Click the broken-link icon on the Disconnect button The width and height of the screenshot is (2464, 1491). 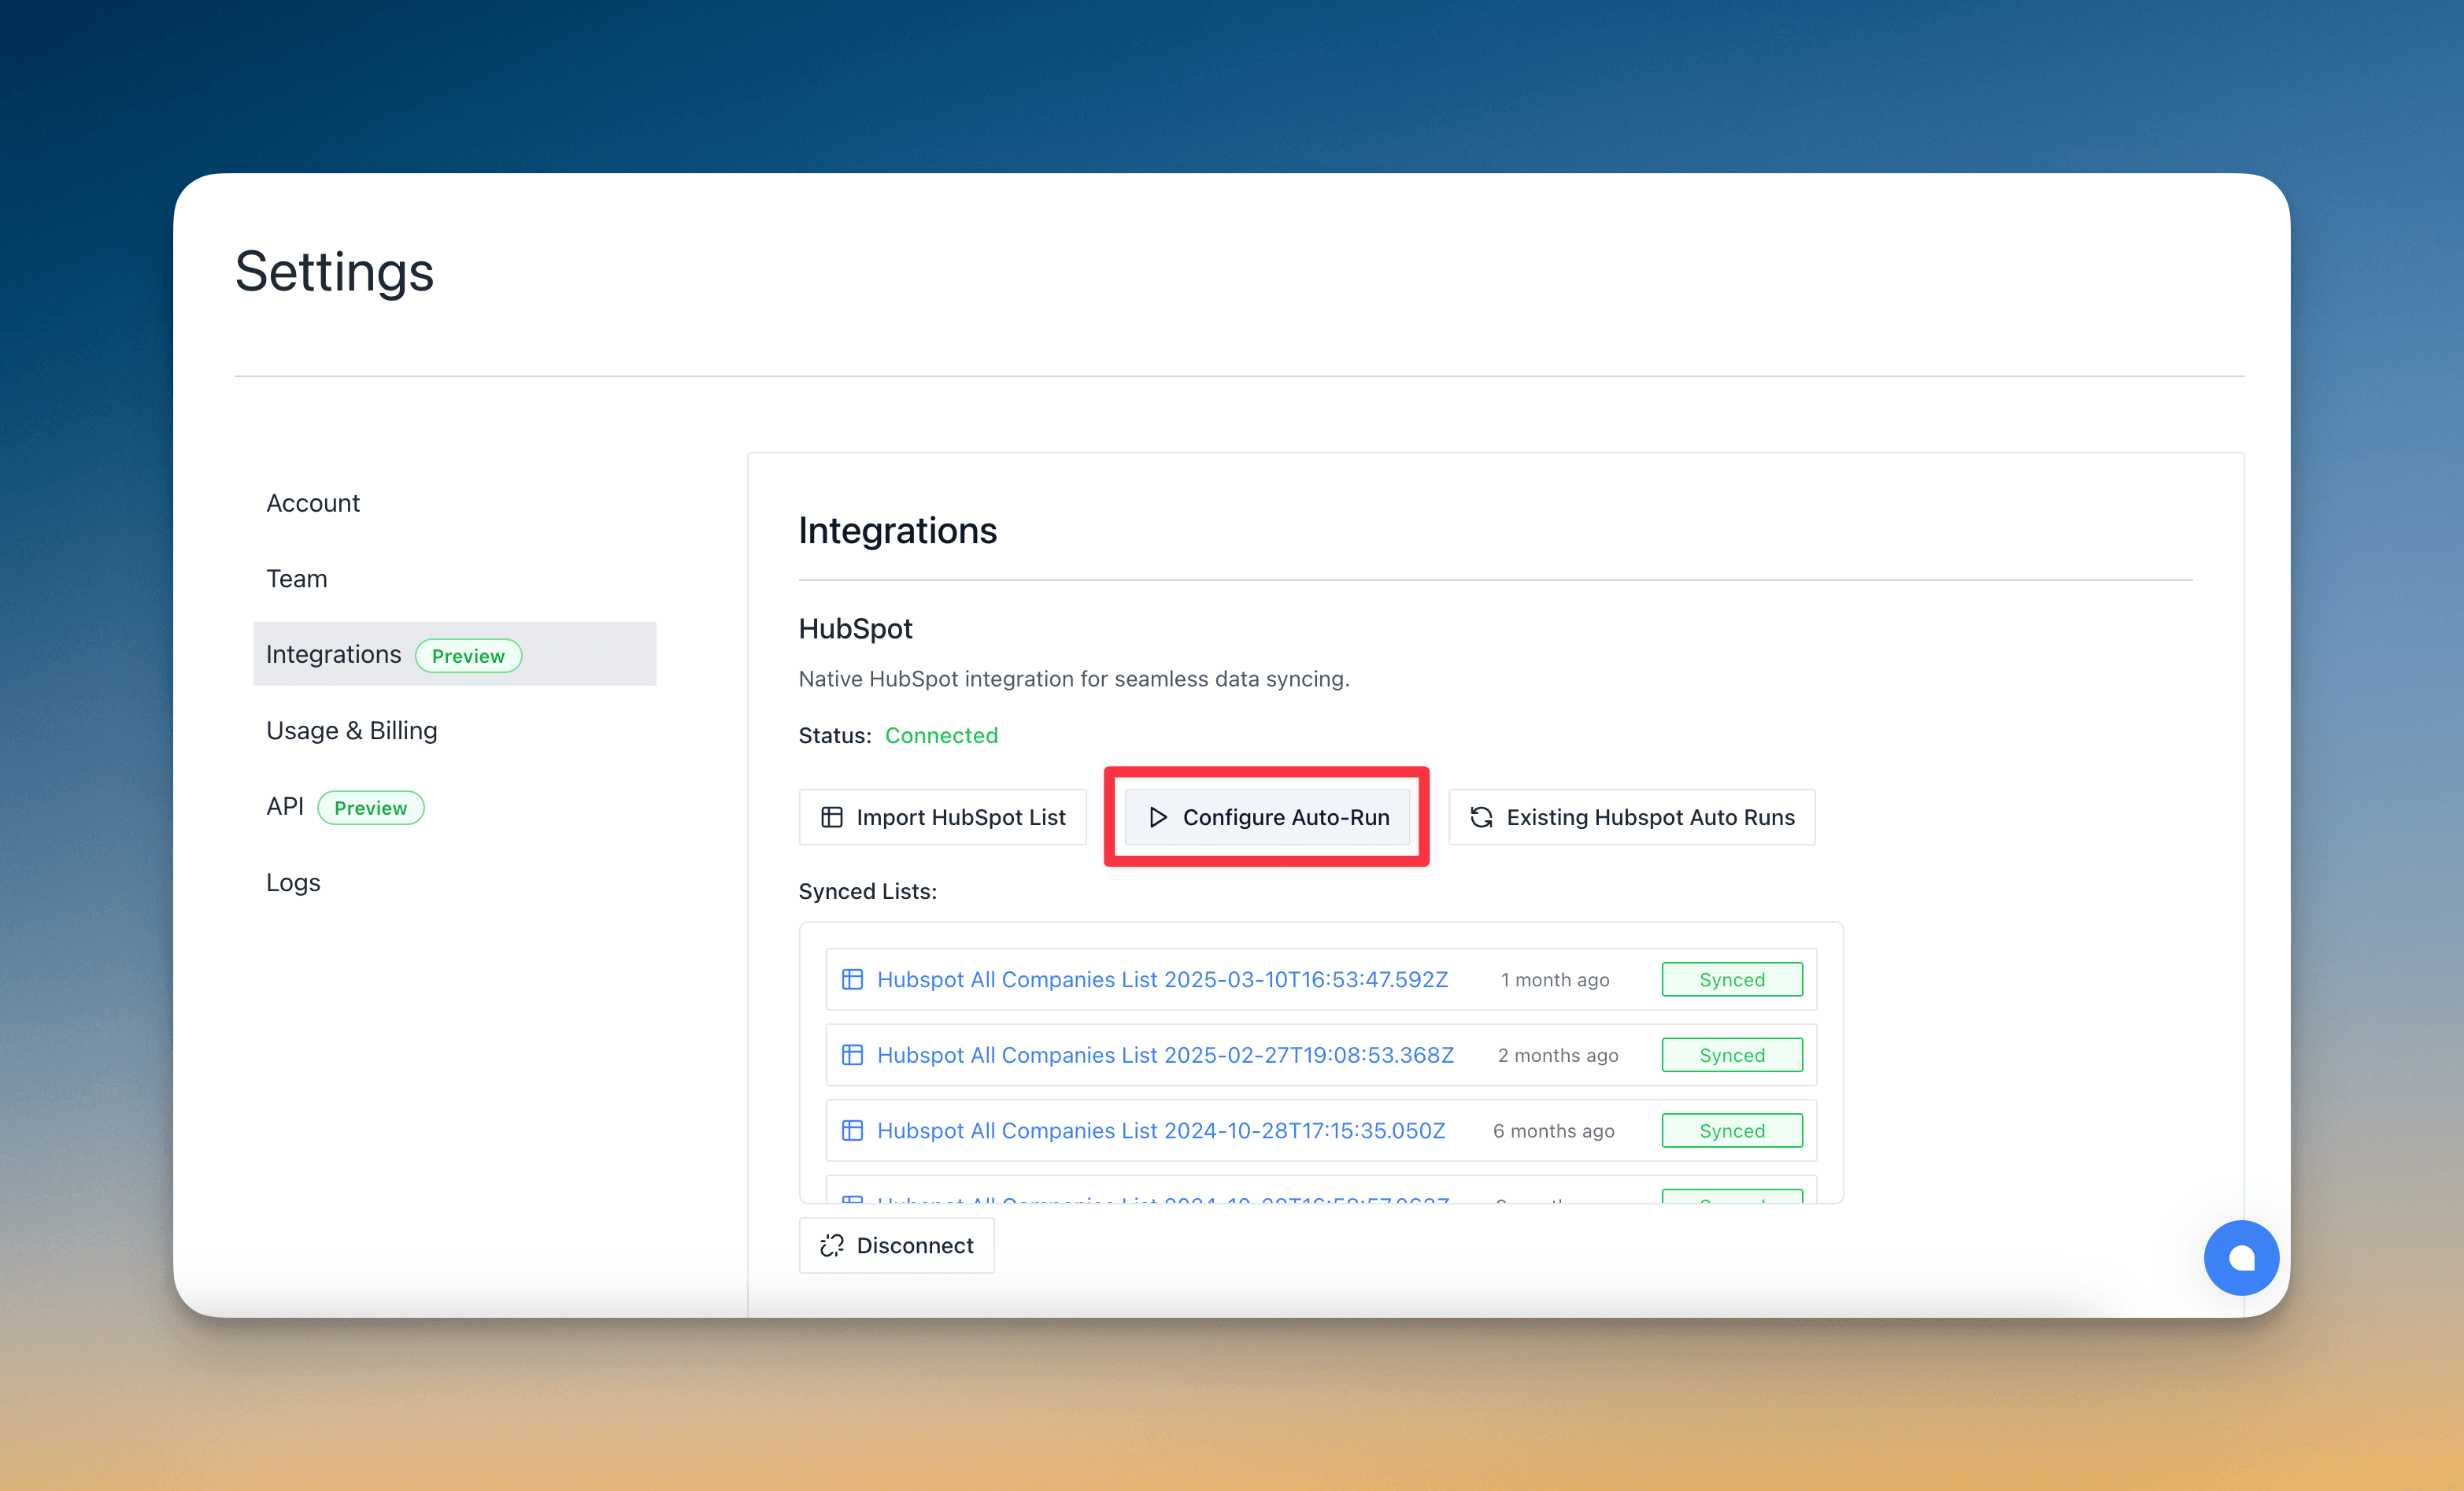(831, 1245)
